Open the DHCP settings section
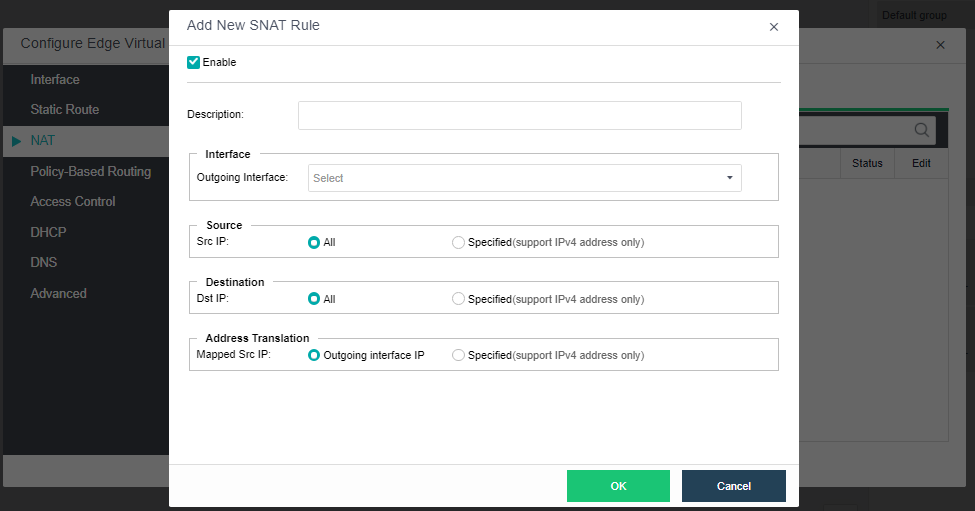 point(48,232)
